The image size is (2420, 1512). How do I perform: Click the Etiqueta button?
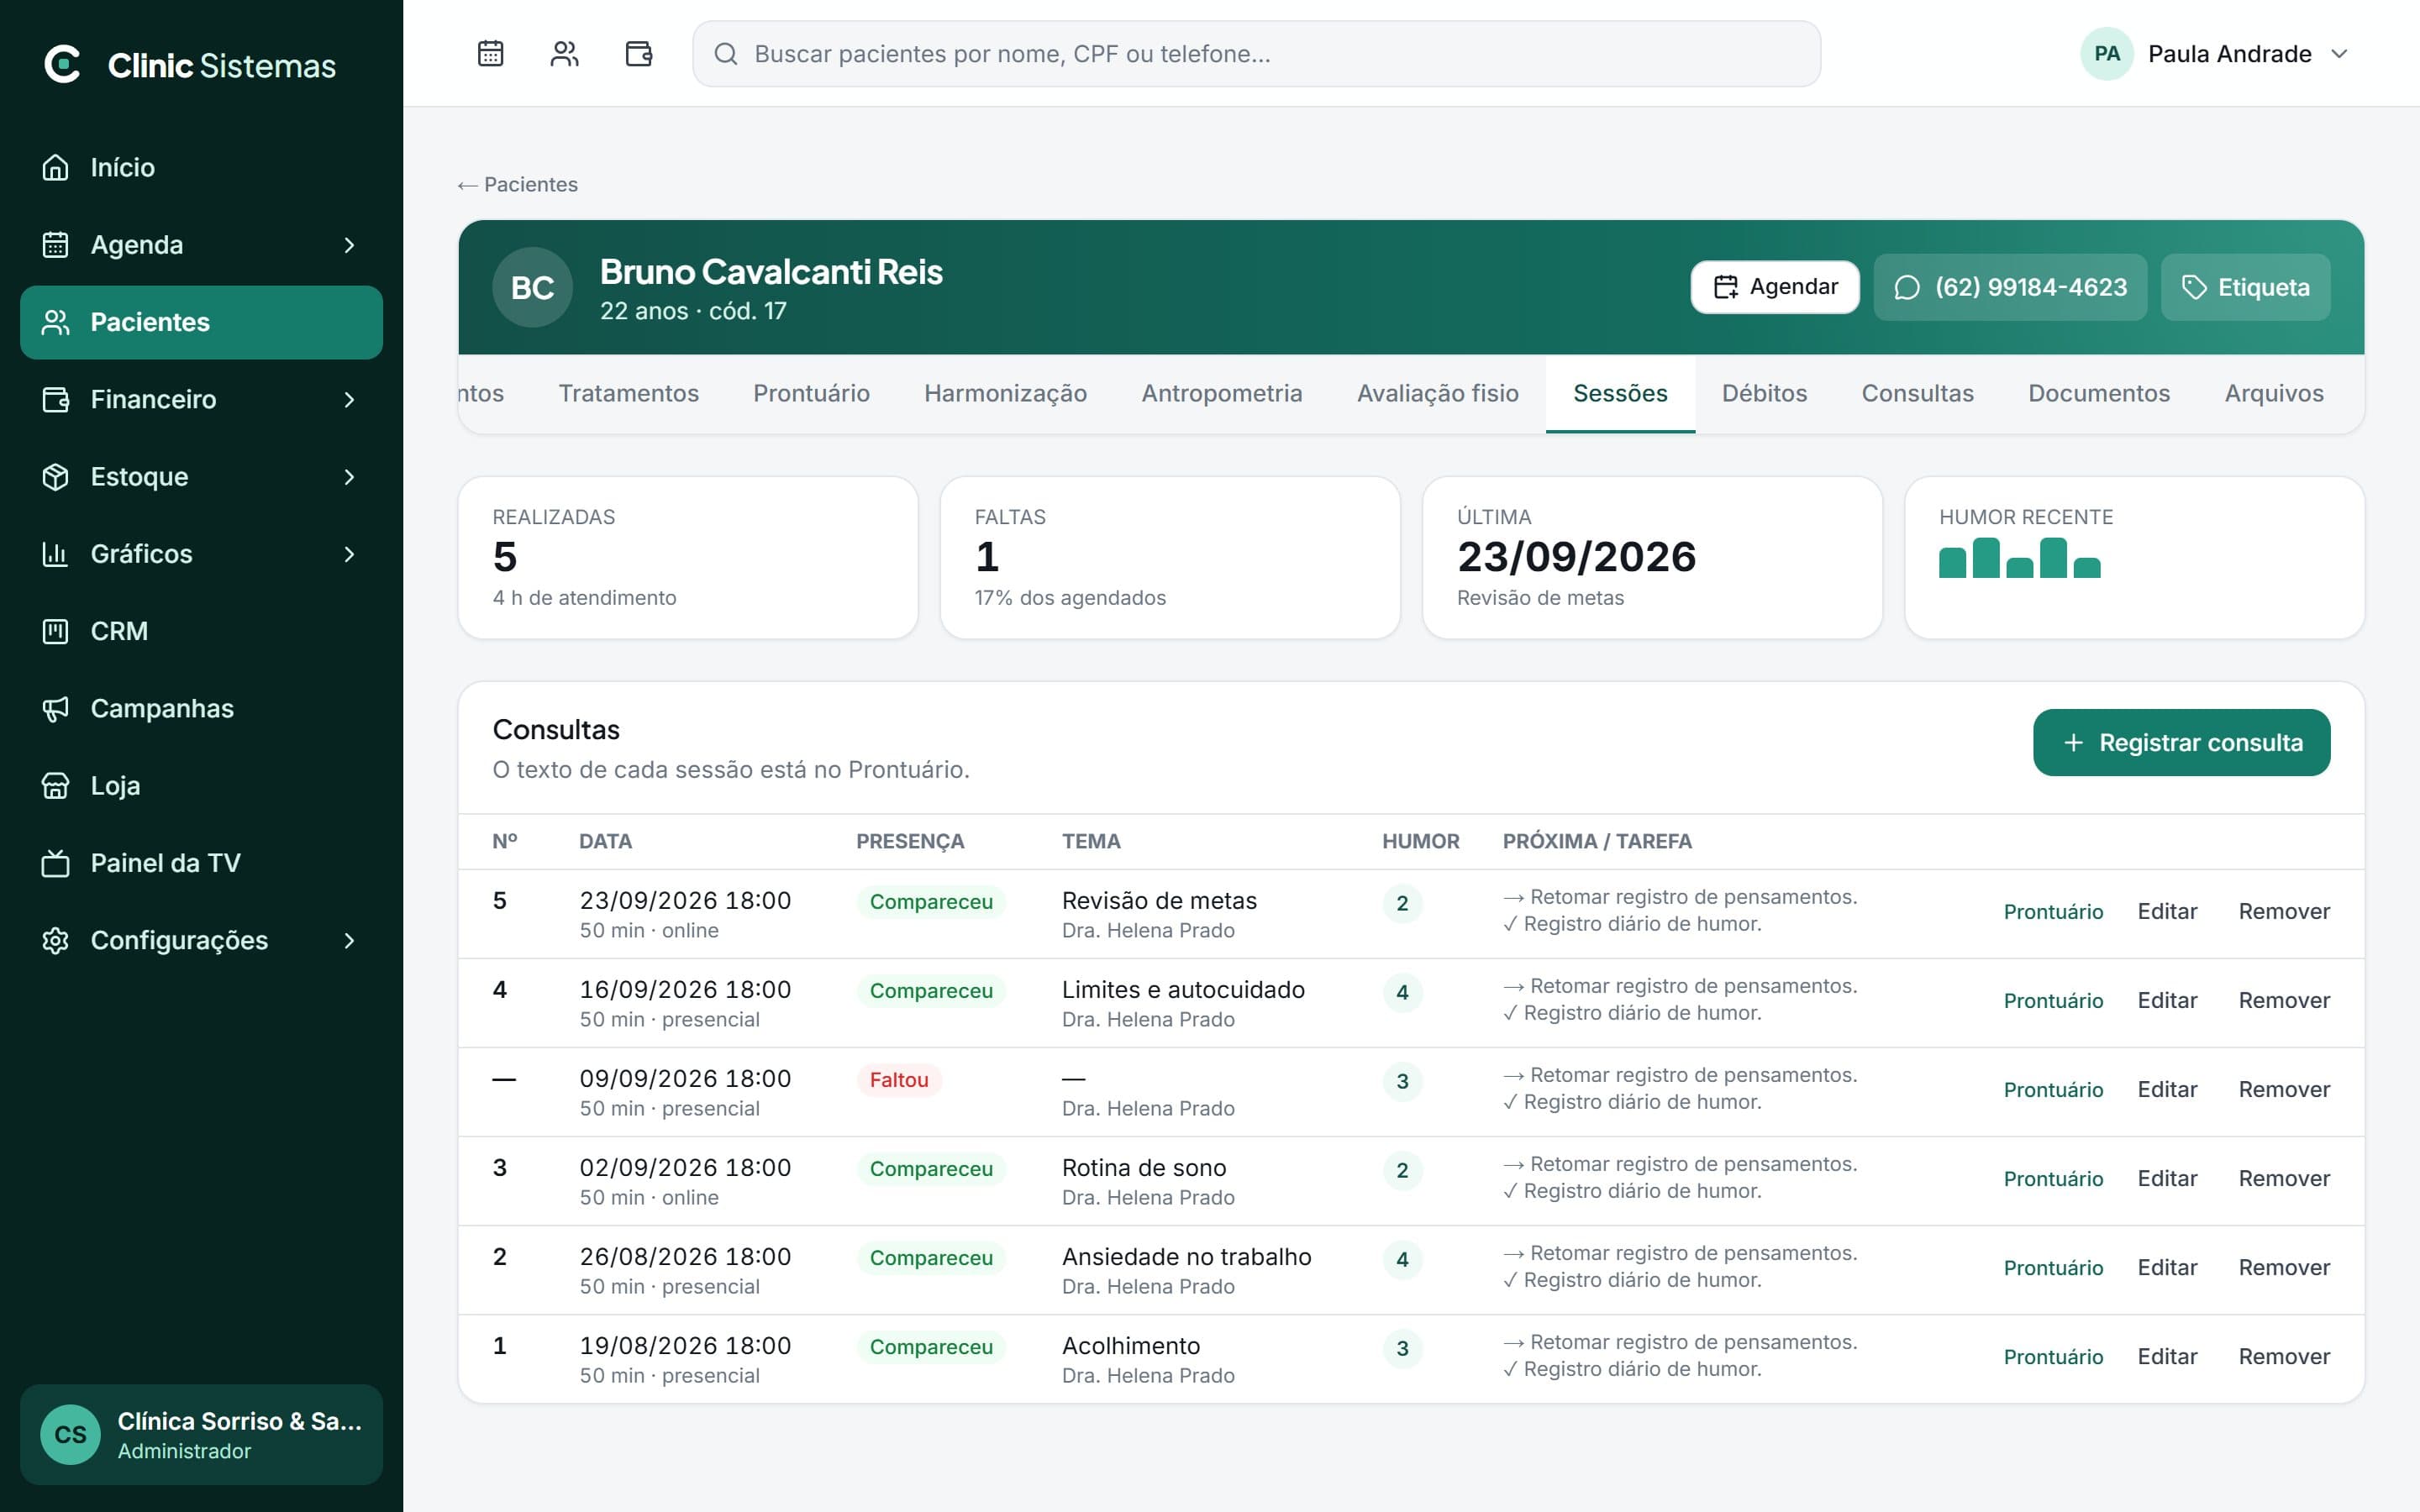point(2245,287)
